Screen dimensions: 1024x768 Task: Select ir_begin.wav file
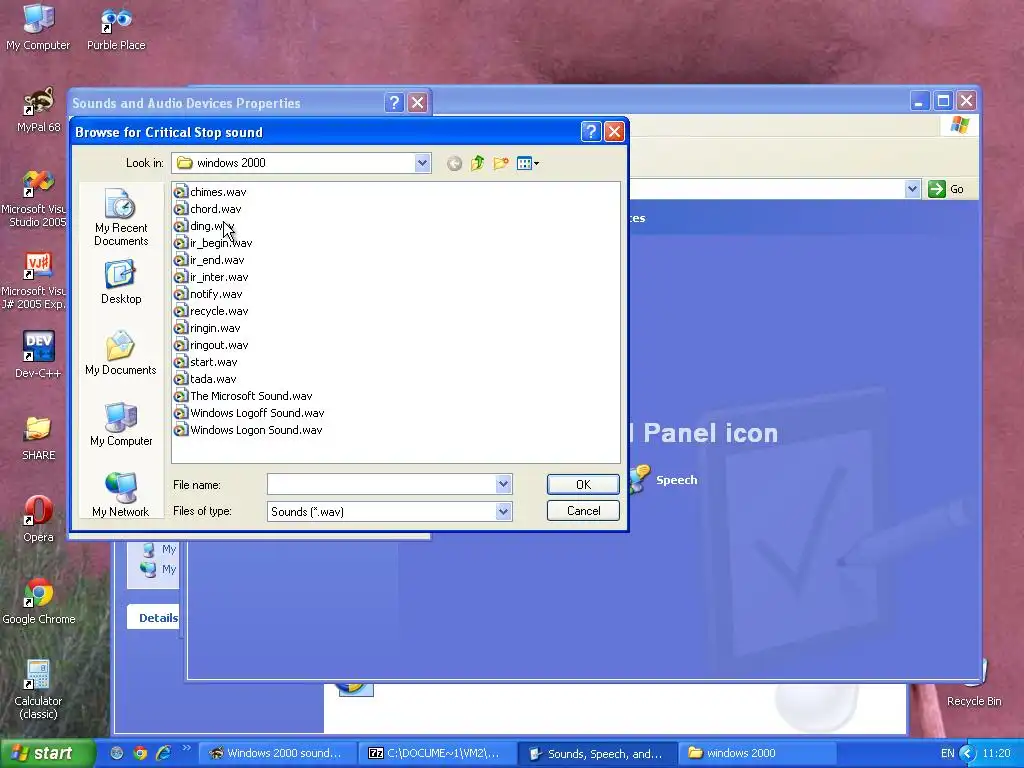(214, 243)
